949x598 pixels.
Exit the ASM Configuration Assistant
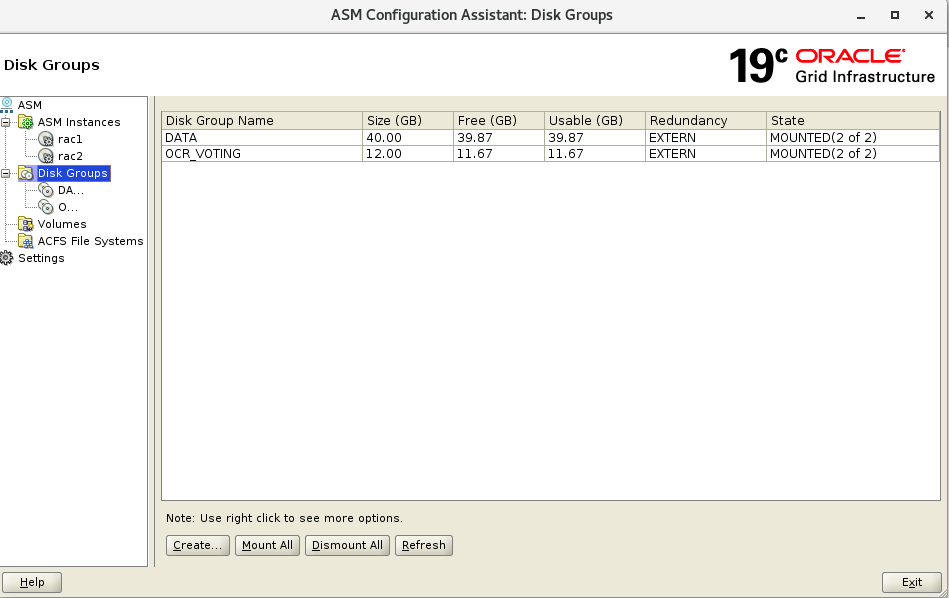[x=911, y=582]
